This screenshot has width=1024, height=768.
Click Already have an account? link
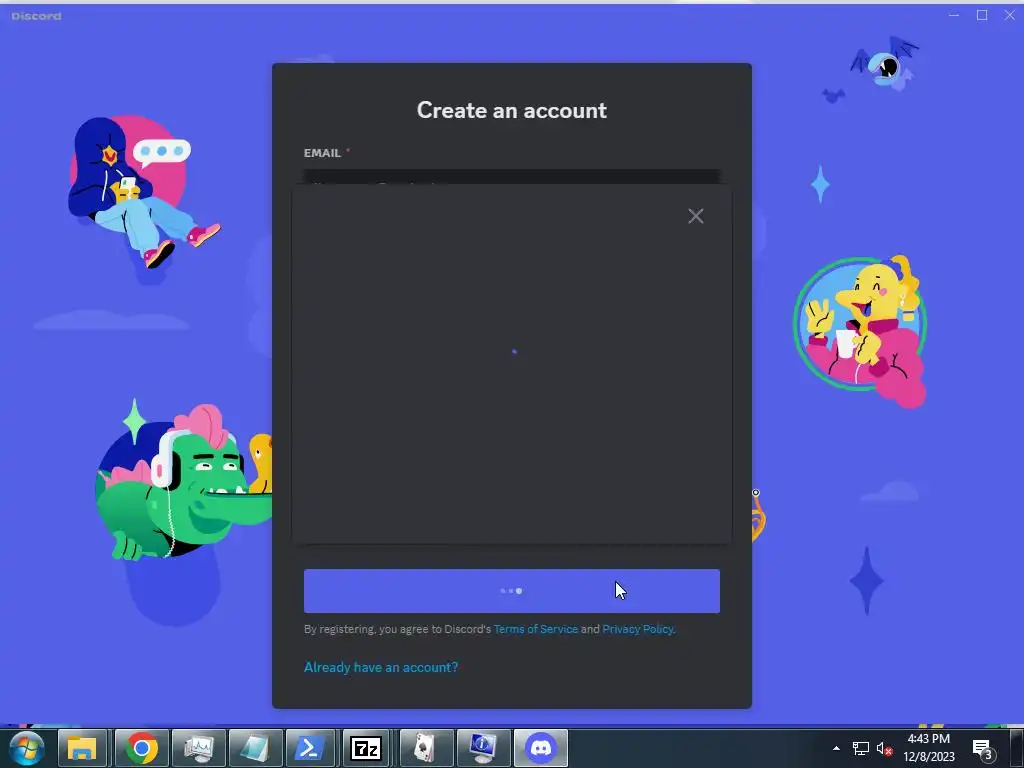coord(381,667)
